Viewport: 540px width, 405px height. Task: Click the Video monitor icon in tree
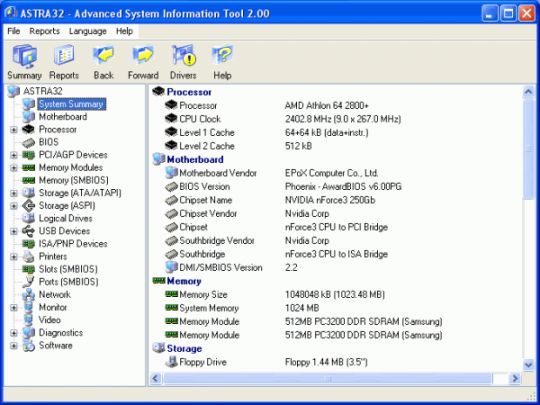(x=29, y=320)
